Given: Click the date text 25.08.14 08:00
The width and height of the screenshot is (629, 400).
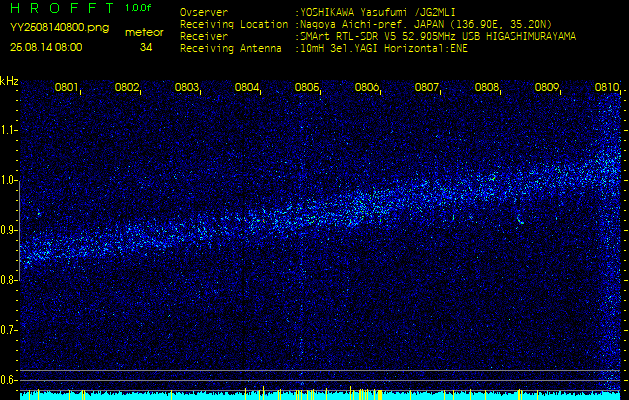Looking at the screenshot, I should pyautogui.click(x=46, y=47).
